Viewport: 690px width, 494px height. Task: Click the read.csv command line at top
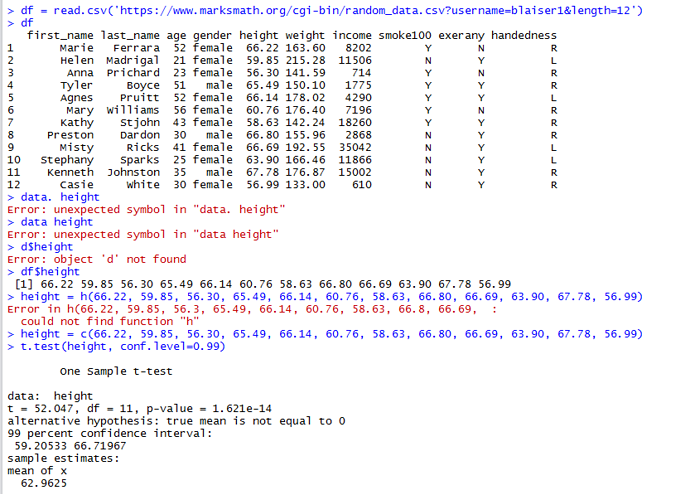tap(330, 10)
